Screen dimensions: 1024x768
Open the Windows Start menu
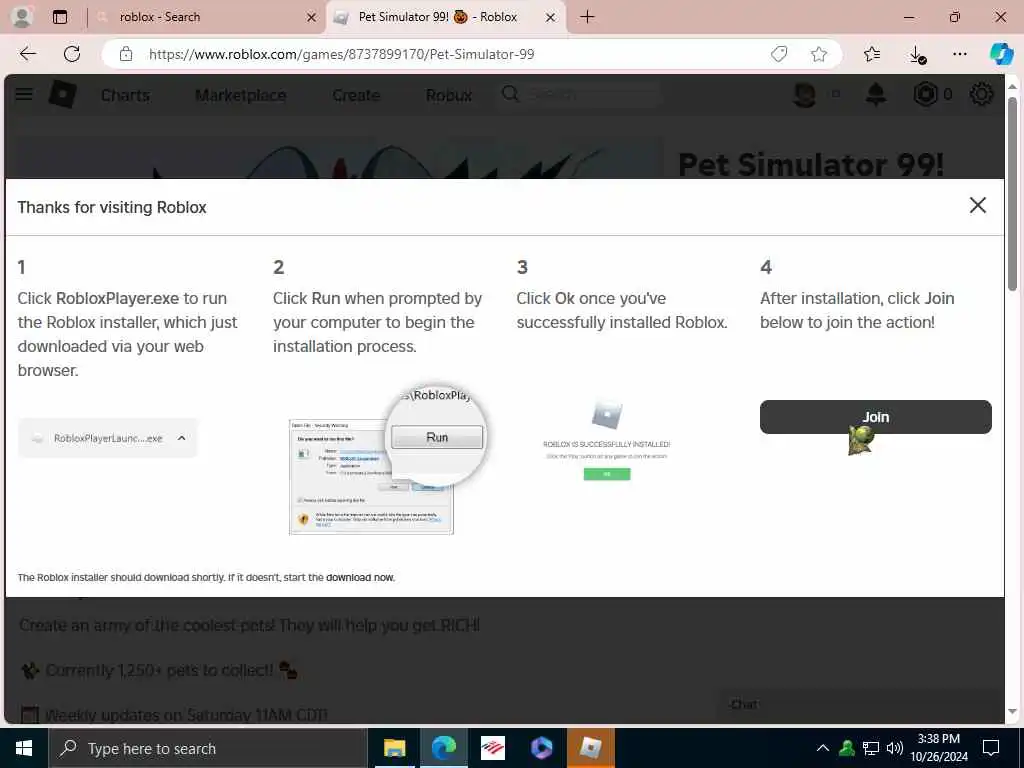pos(24,748)
